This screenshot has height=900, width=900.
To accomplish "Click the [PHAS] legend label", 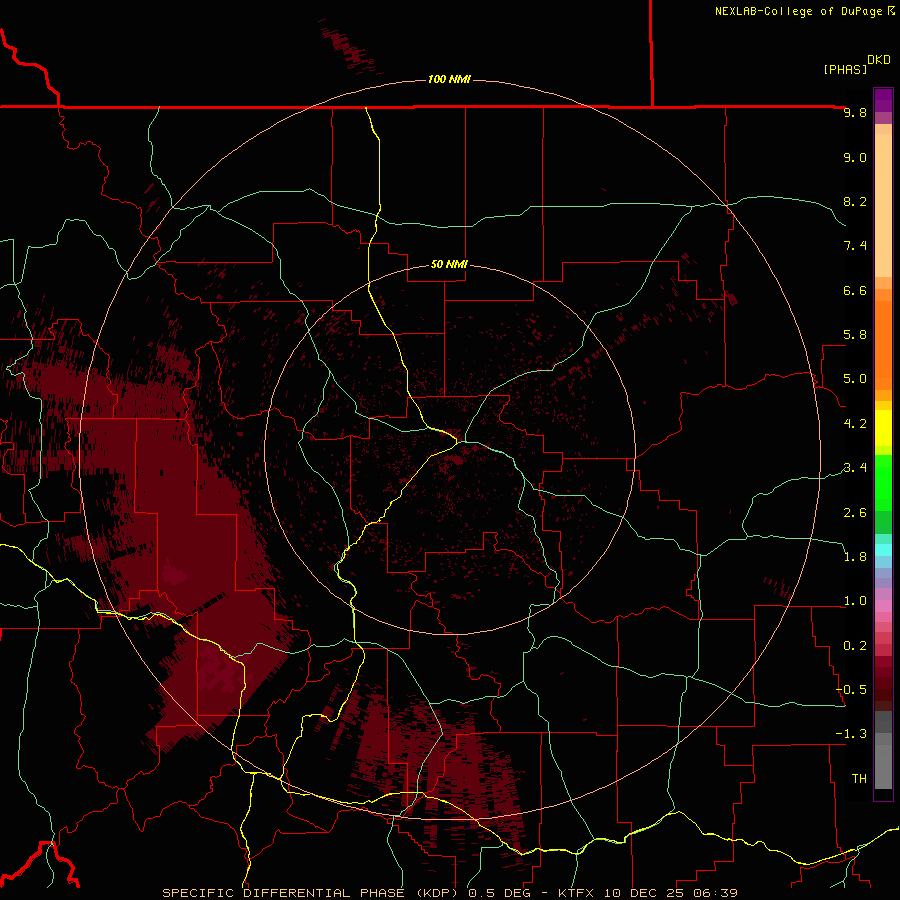I will (845, 70).
